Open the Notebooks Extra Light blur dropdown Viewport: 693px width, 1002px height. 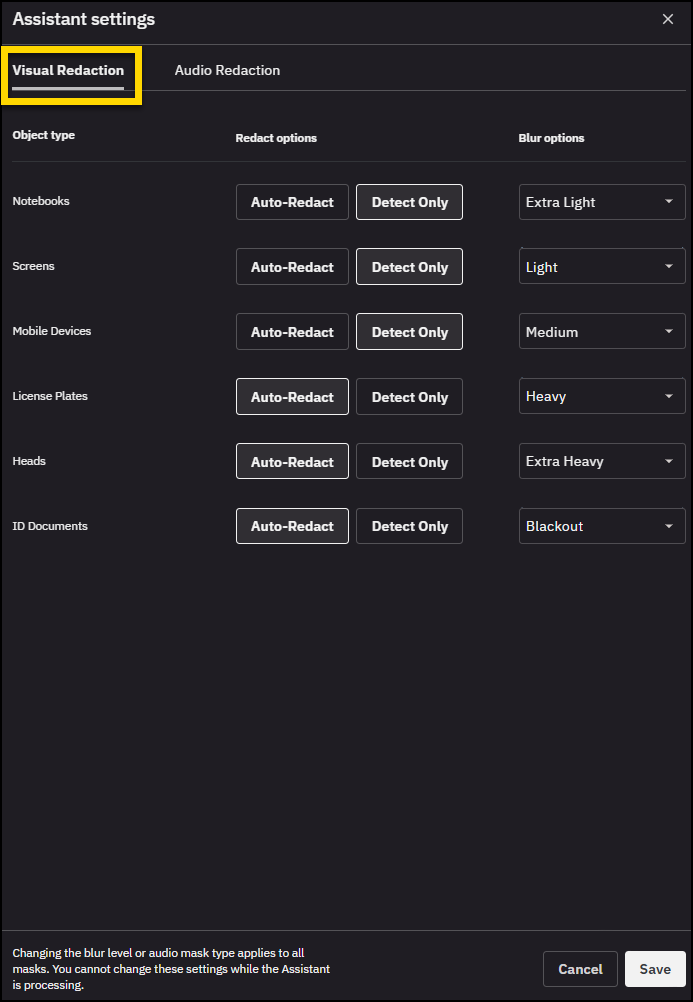pos(601,202)
